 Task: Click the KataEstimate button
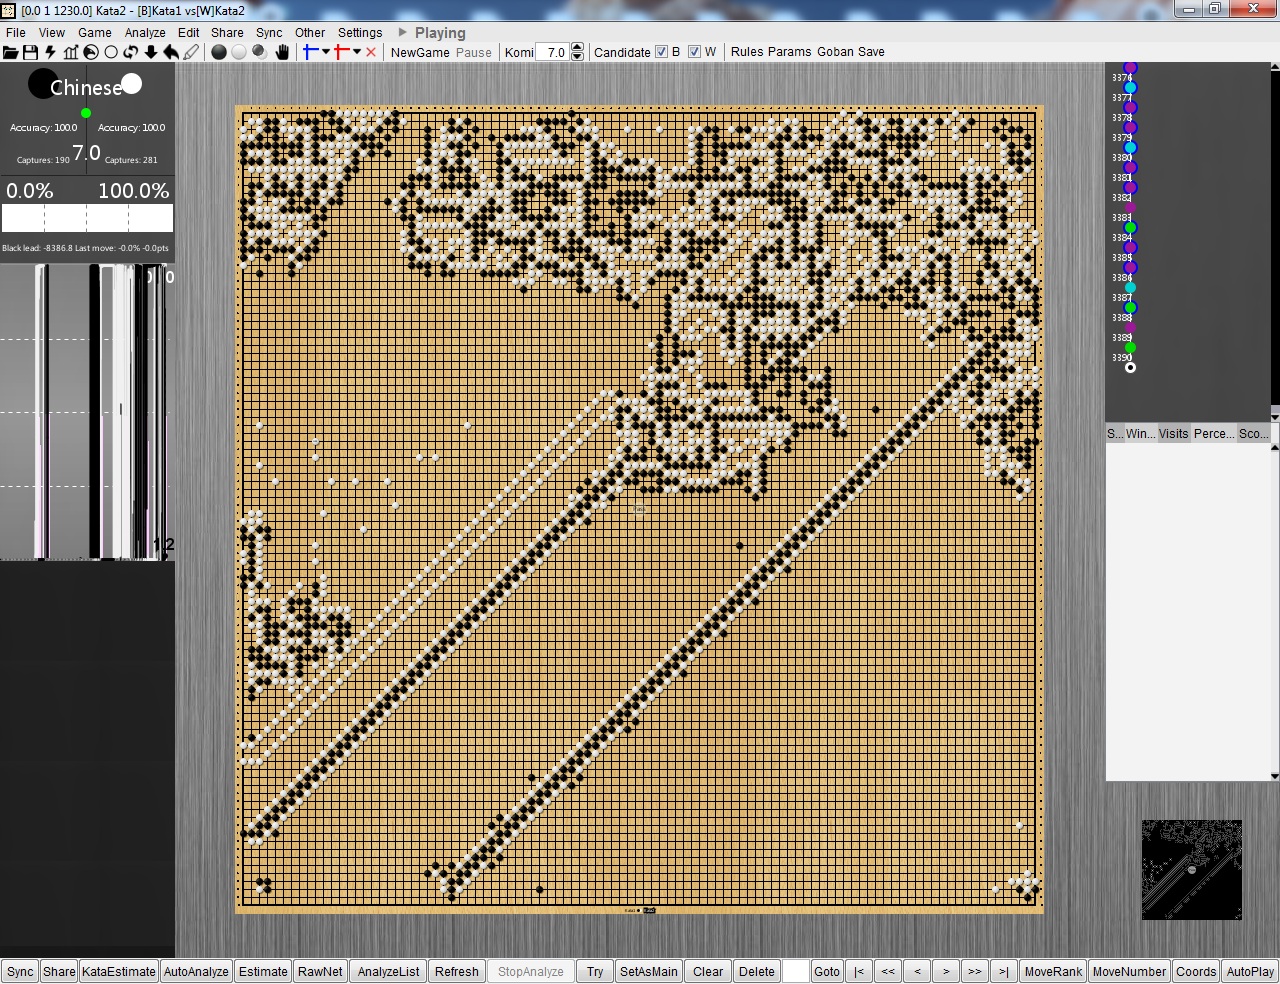click(x=119, y=971)
